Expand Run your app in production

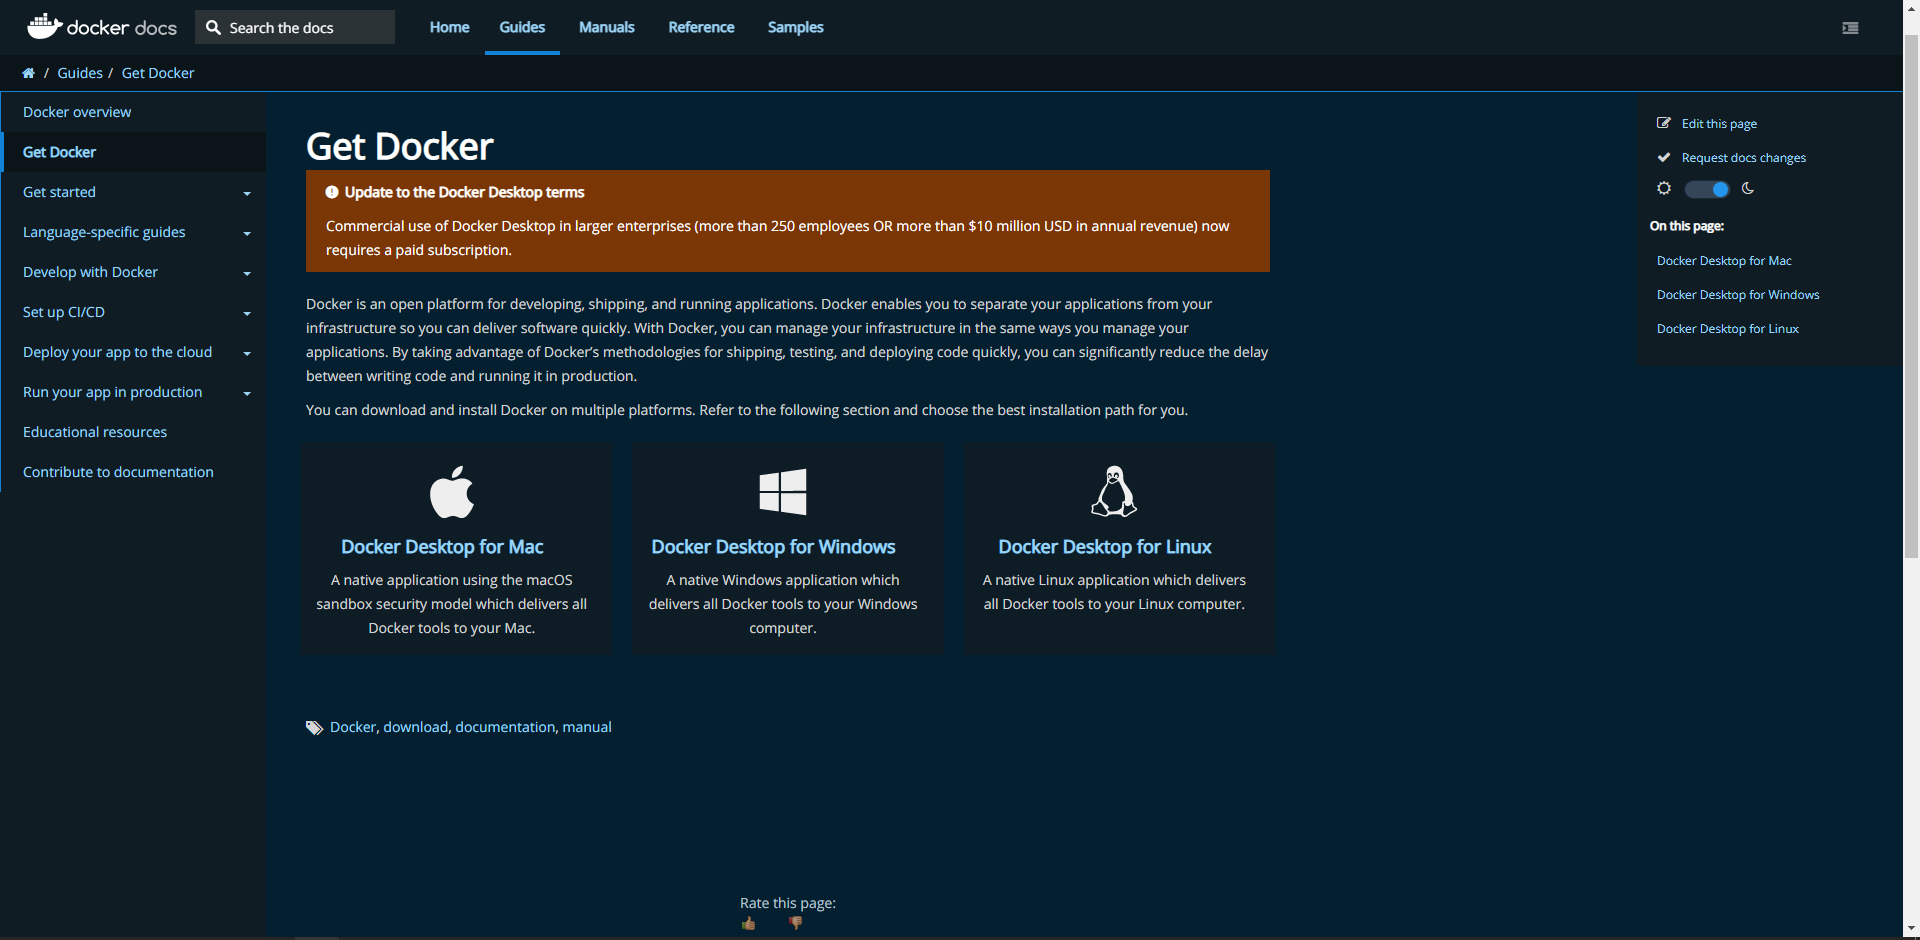(247, 393)
